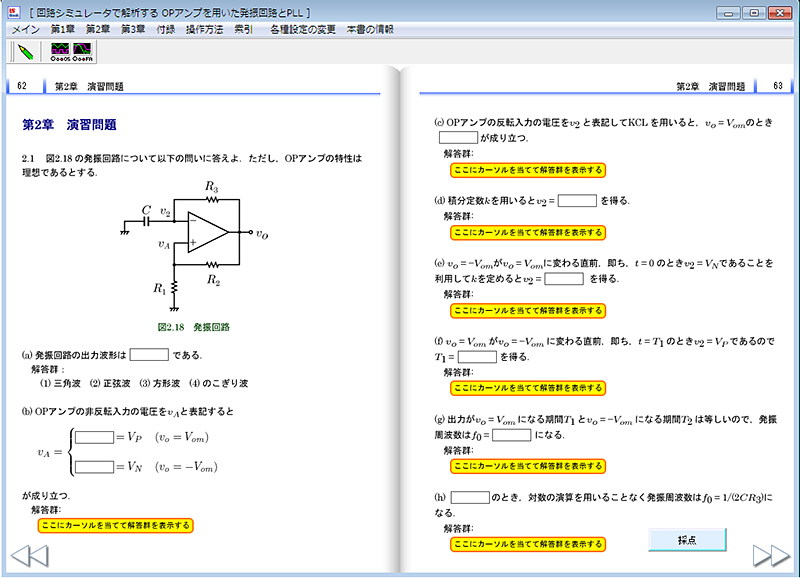
Task: Click answer box in question (c)
Action: 458,137
